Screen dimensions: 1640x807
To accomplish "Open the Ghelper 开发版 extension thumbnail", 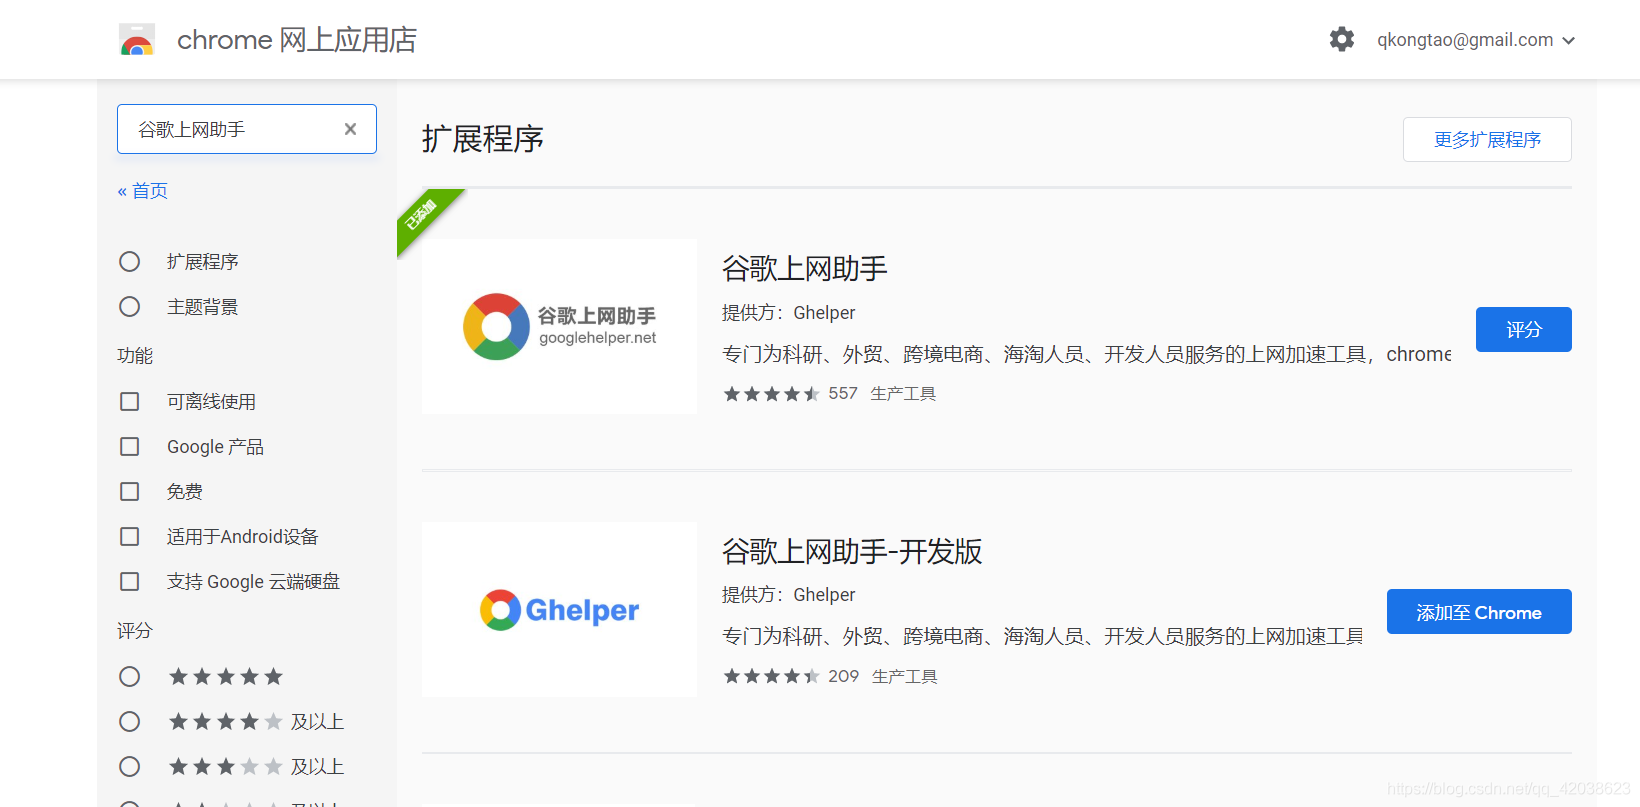I will click(559, 609).
